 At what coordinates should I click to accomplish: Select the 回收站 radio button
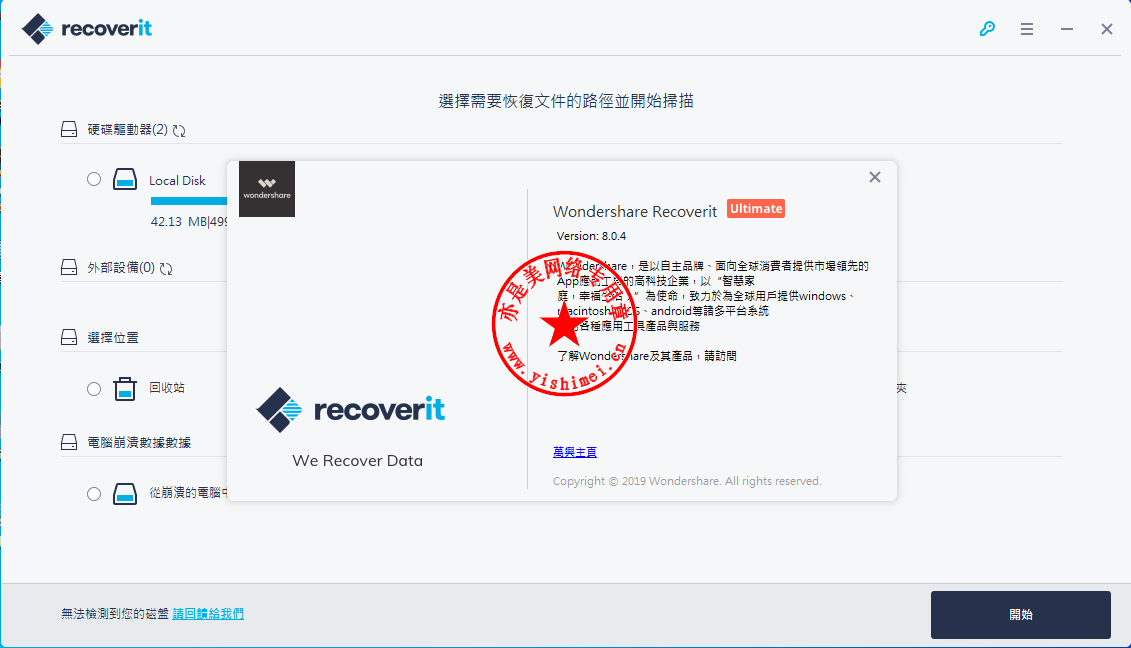[x=94, y=389]
